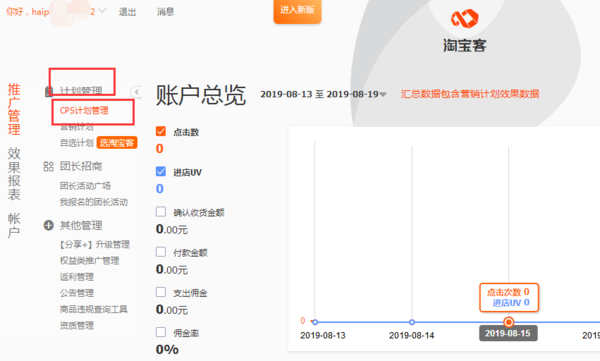The image size is (600, 361).
Task: Enable the 支出佣金 checkbox
Action: coord(161,292)
